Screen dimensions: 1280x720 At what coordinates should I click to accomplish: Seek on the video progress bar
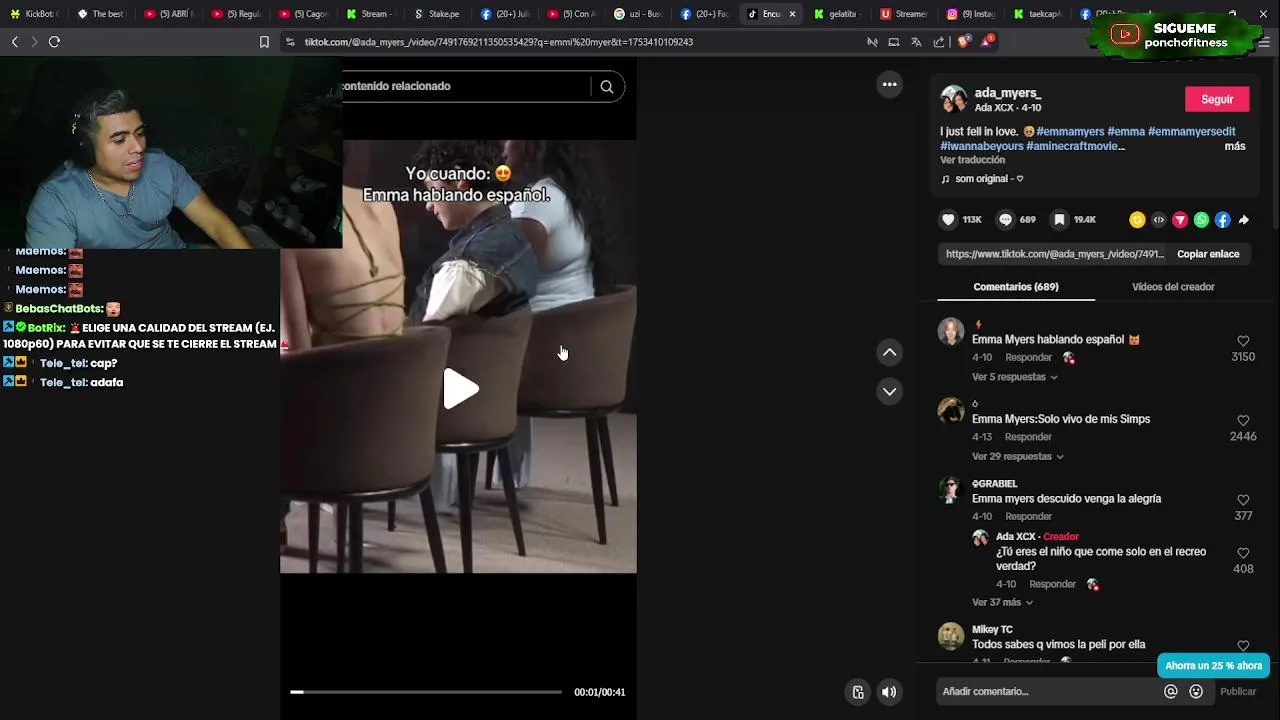426,692
